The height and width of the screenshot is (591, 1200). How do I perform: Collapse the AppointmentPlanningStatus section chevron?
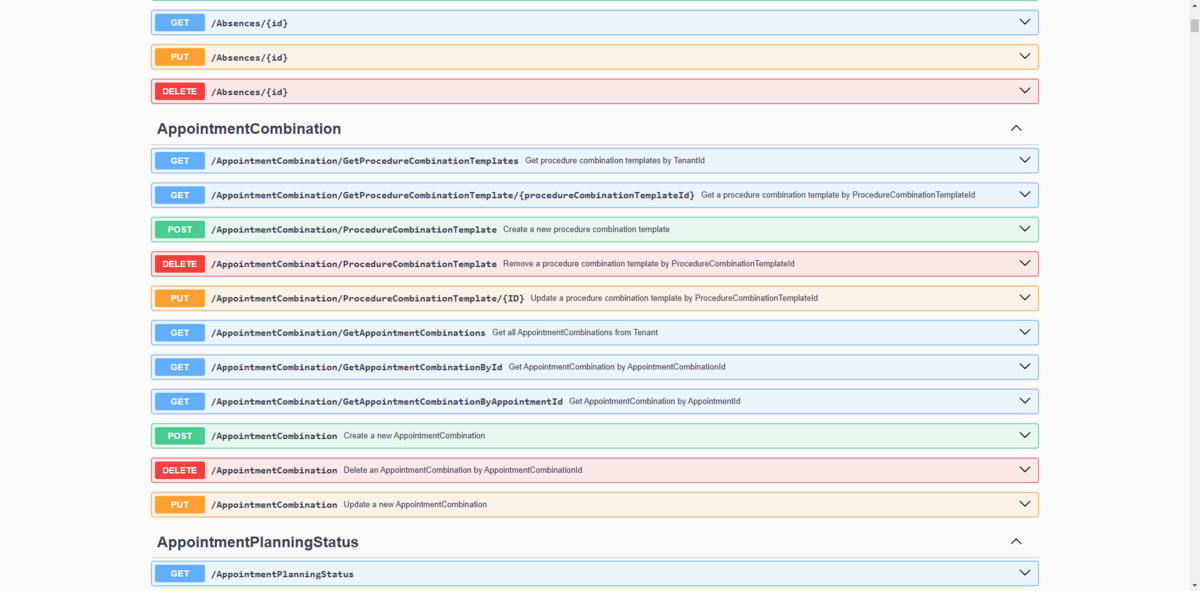[x=1016, y=542]
